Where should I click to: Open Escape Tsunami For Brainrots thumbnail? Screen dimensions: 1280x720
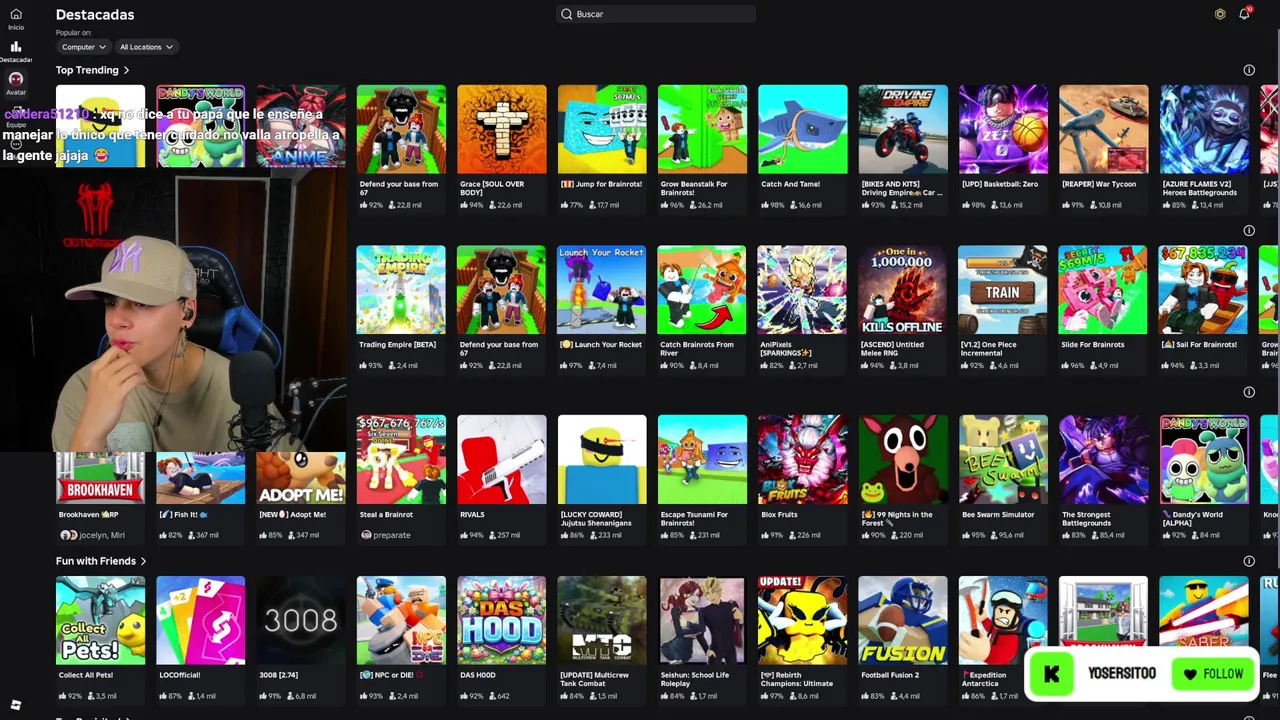pos(702,460)
